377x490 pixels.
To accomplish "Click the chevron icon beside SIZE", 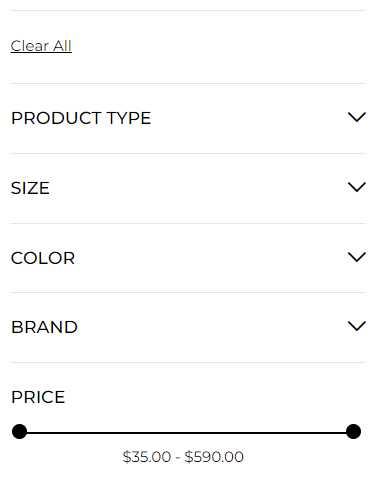I will tap(357, 187).
